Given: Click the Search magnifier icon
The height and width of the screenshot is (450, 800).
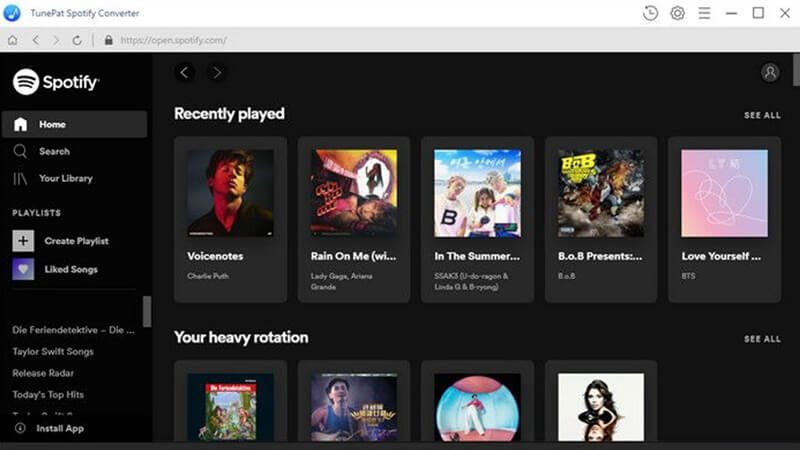Looking at the screenshot, I should pyautogui.click(x=20, y=151).
